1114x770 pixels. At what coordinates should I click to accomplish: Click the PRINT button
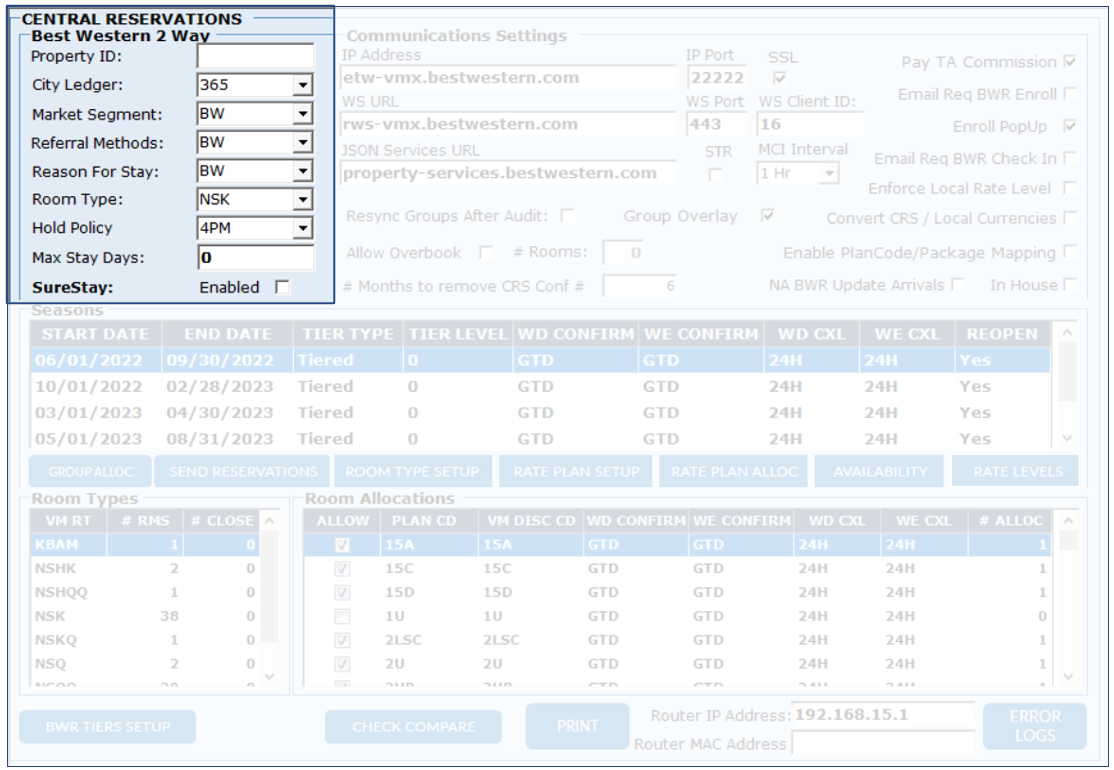[577, 727]
